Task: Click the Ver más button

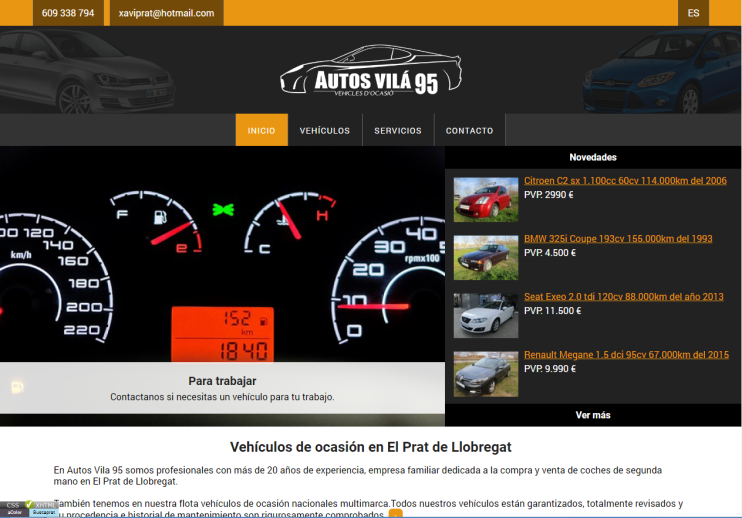Action: [593, 415]
